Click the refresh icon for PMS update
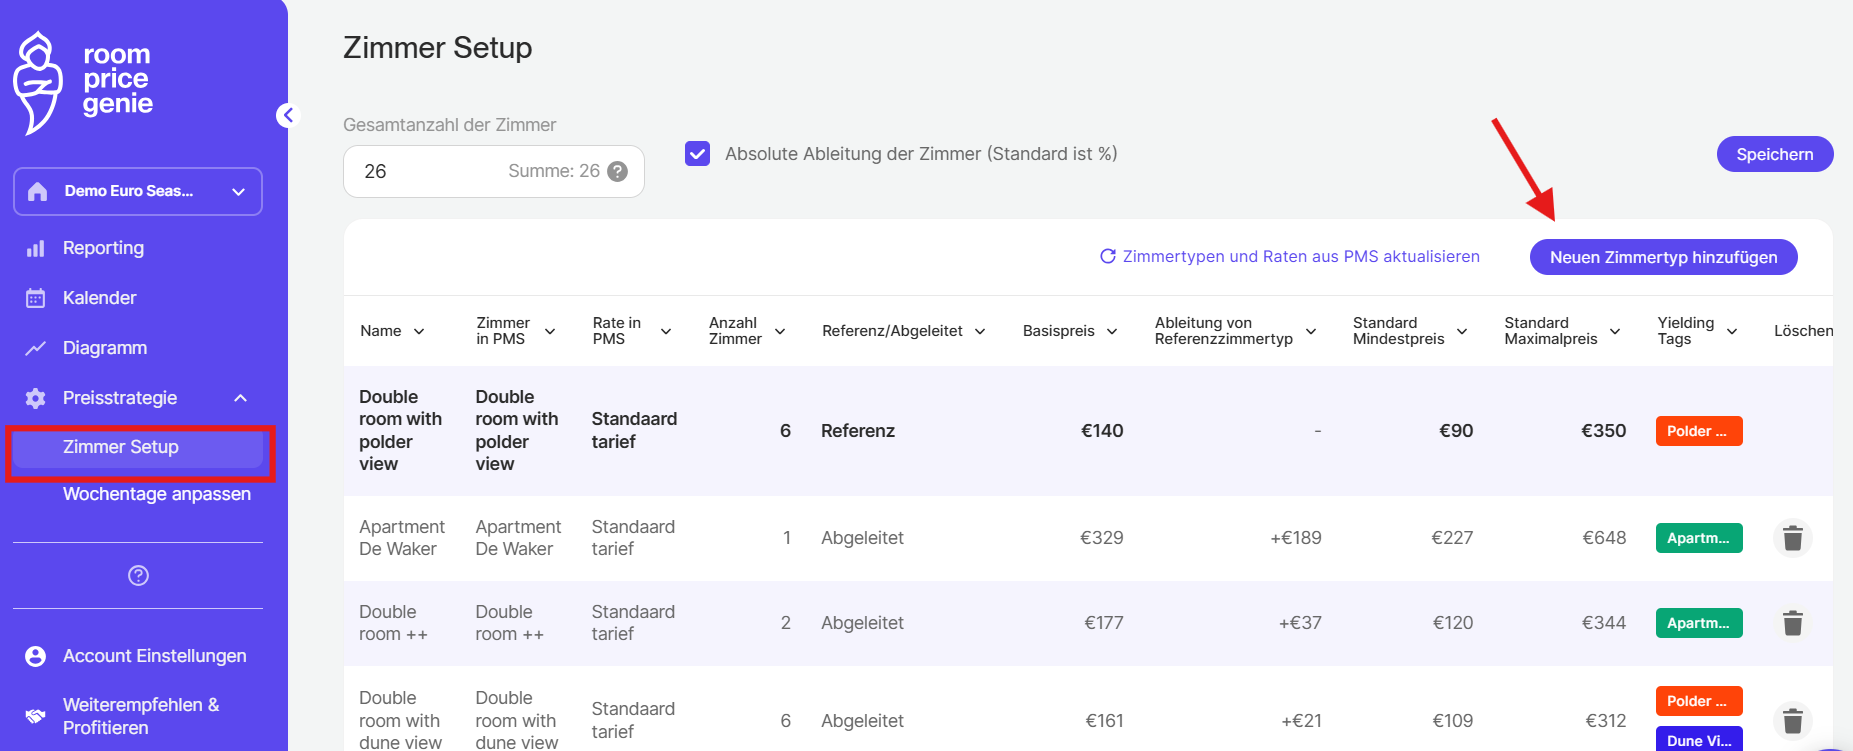This screenshot has width=1853, height=751. 1107,257
